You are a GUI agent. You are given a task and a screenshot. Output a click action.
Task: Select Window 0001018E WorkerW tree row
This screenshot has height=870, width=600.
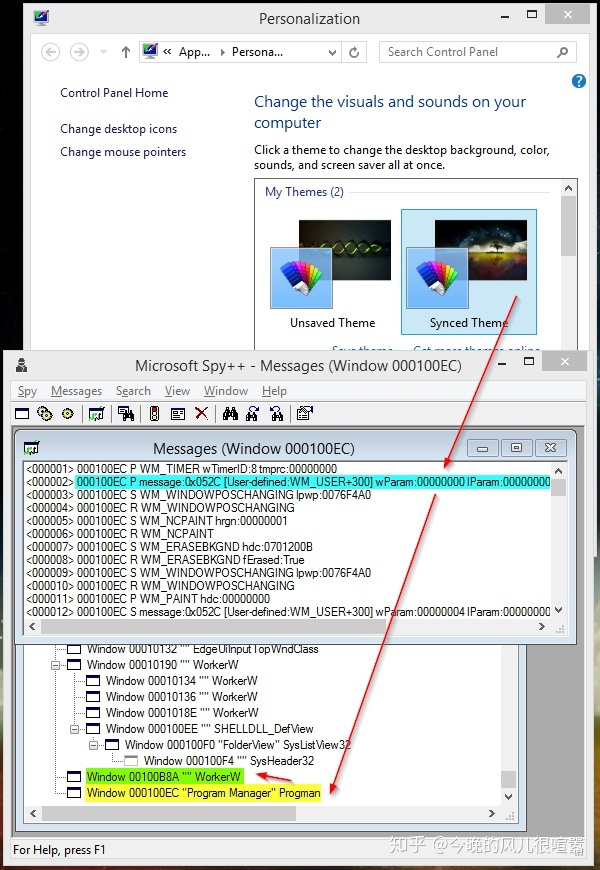pyautogui.click(x=182, y=713)
